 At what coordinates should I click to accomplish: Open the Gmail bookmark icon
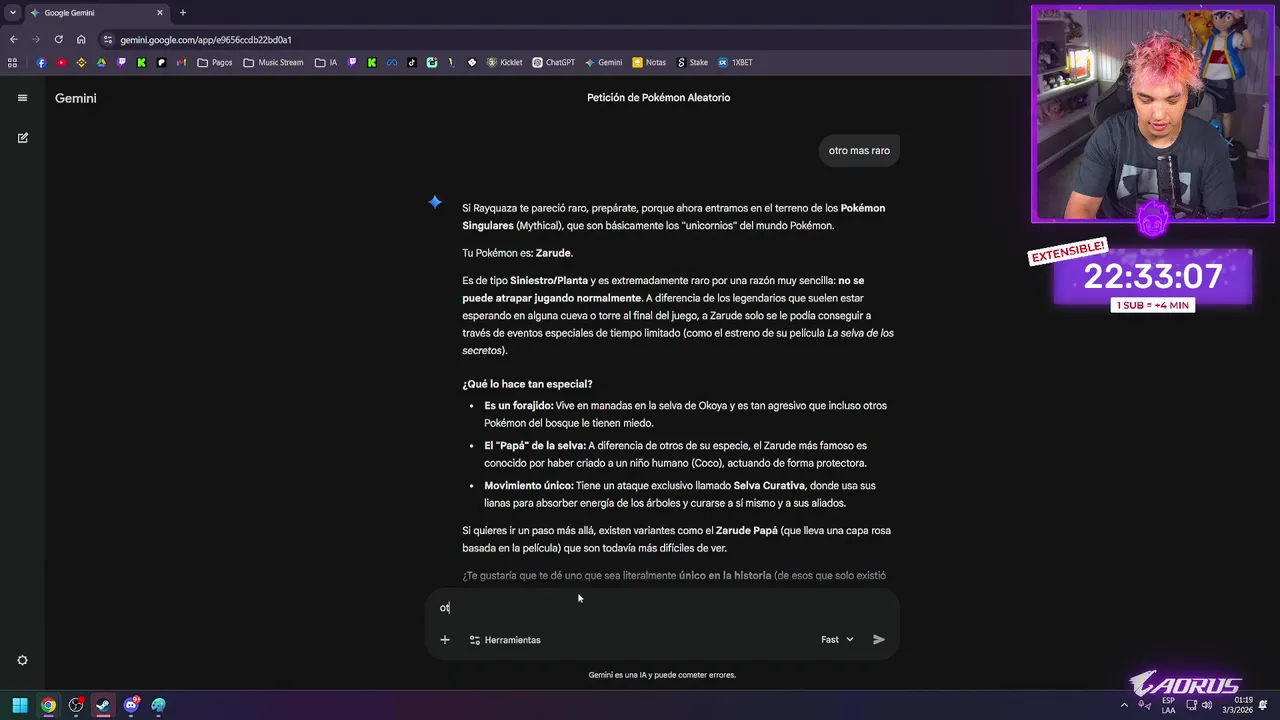tap(181, 62)
